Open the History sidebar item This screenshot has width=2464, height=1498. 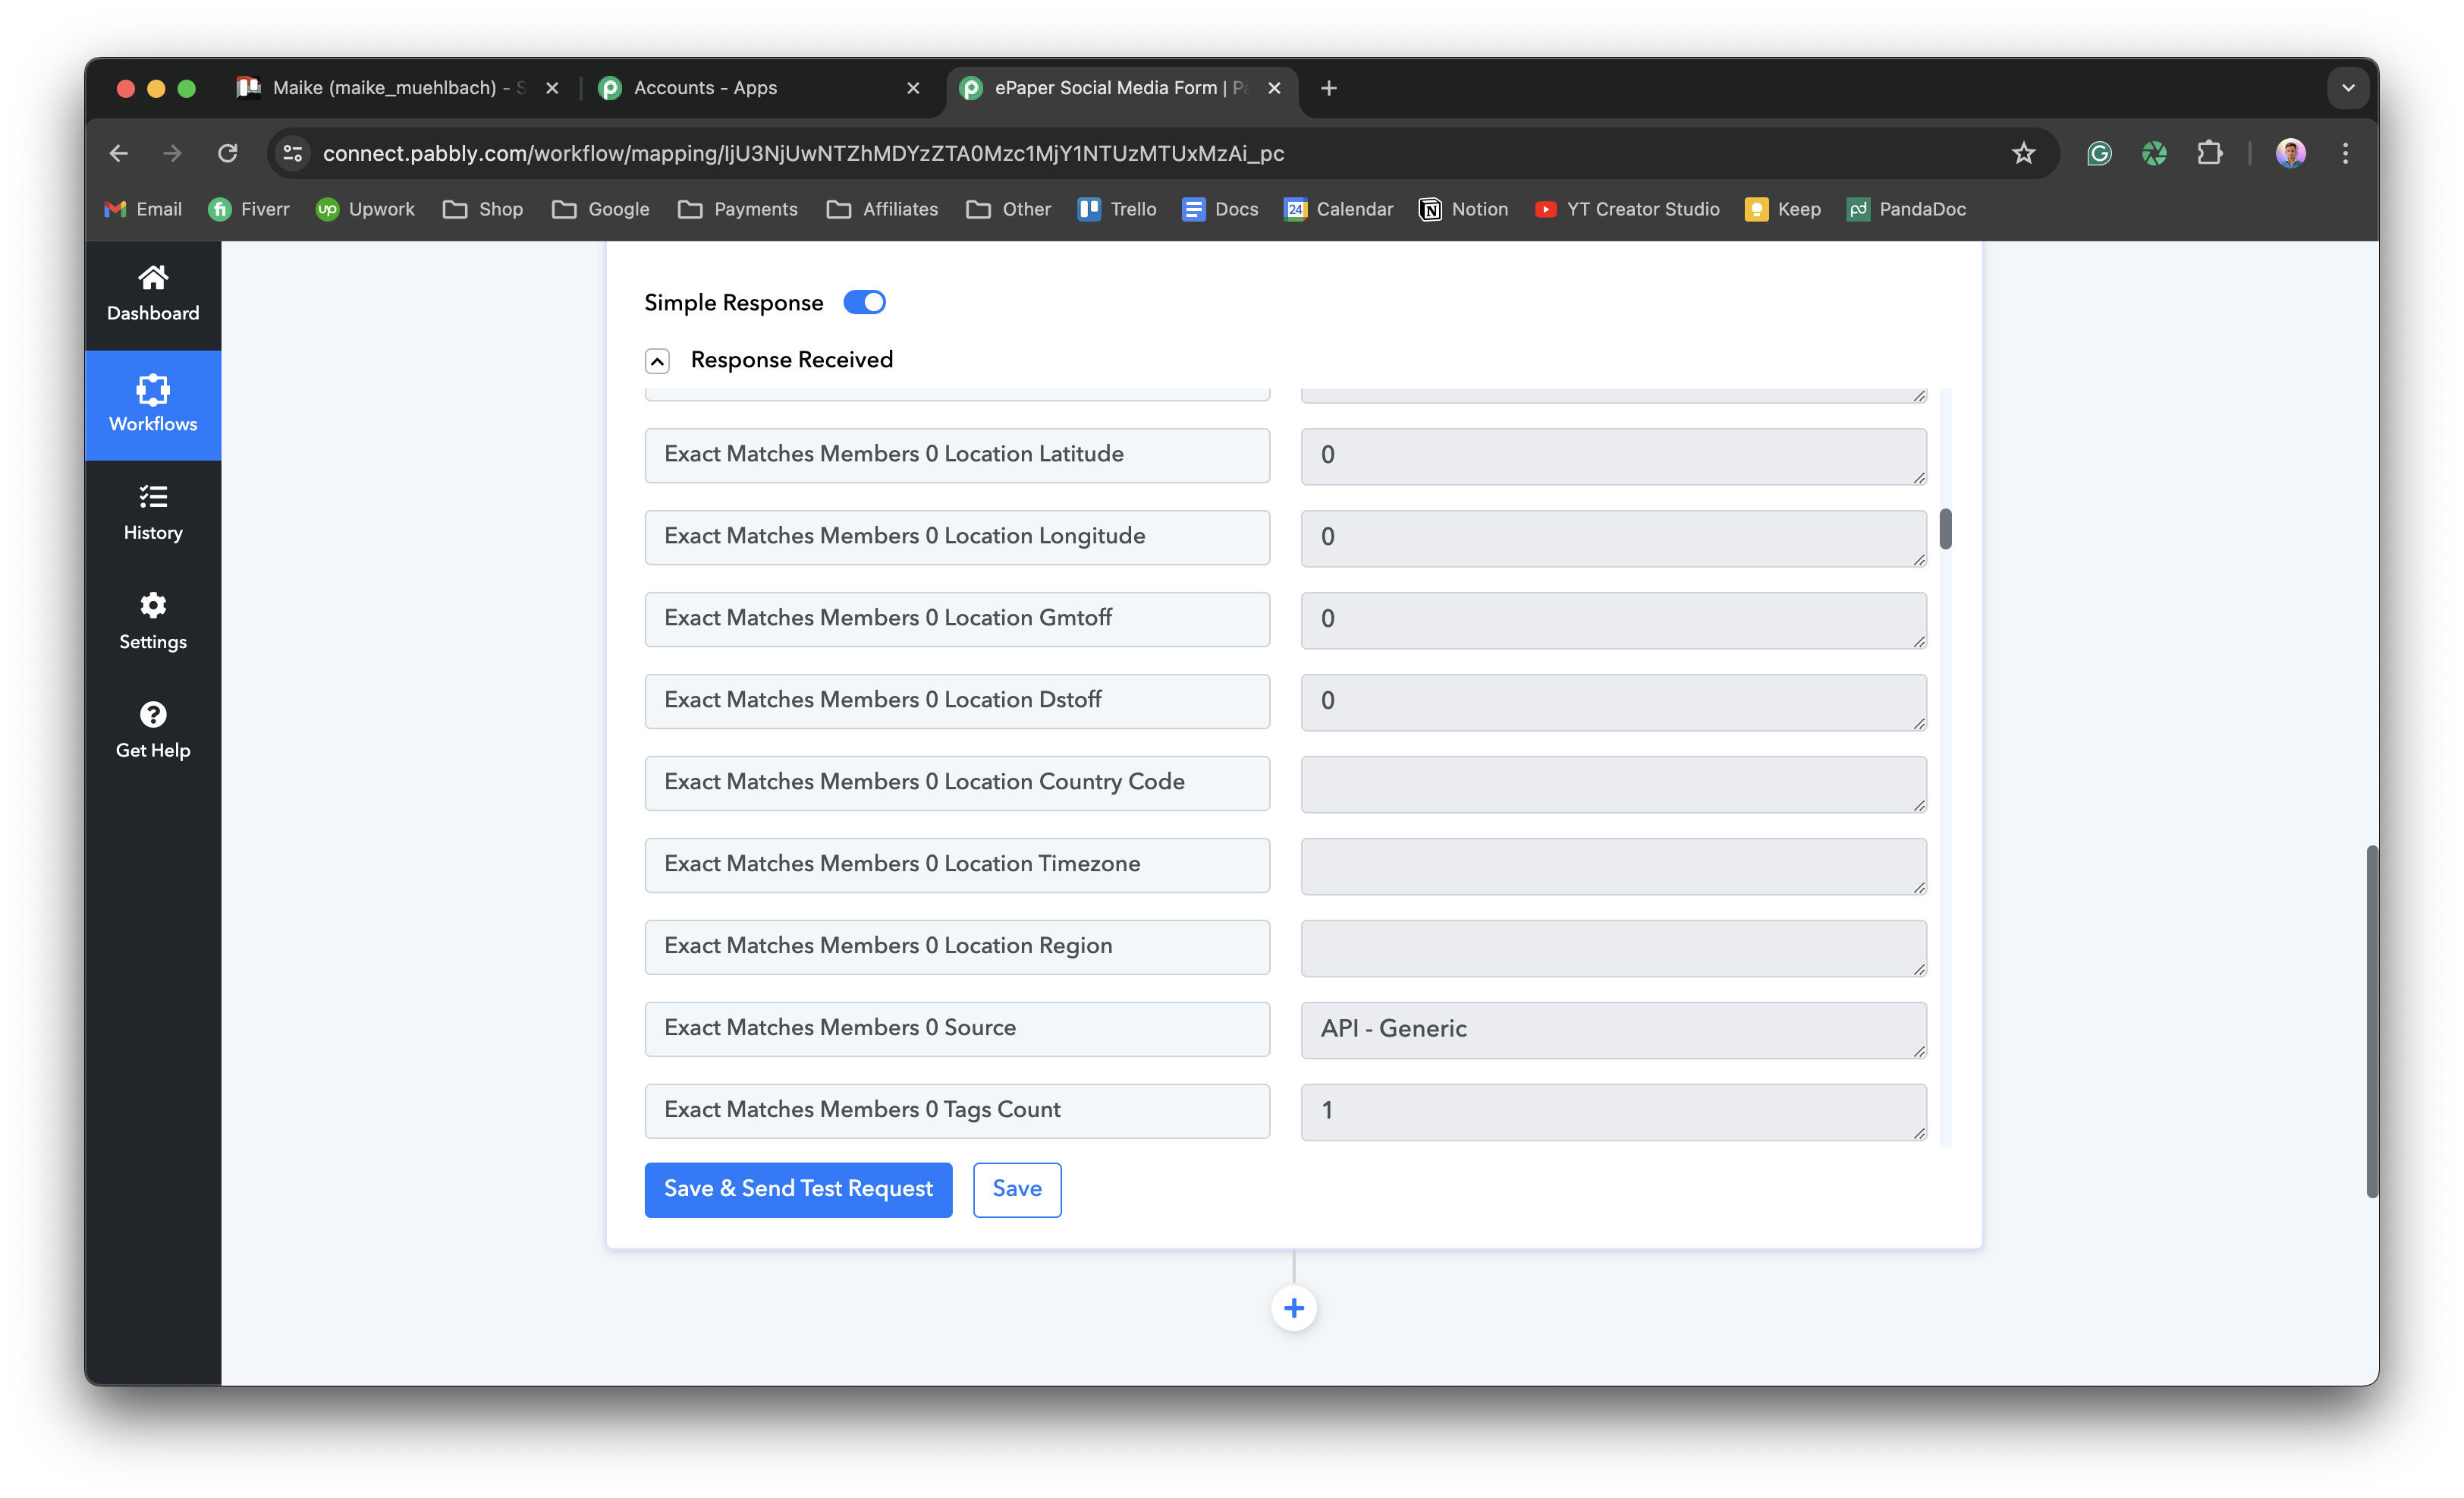click(153, 513)
